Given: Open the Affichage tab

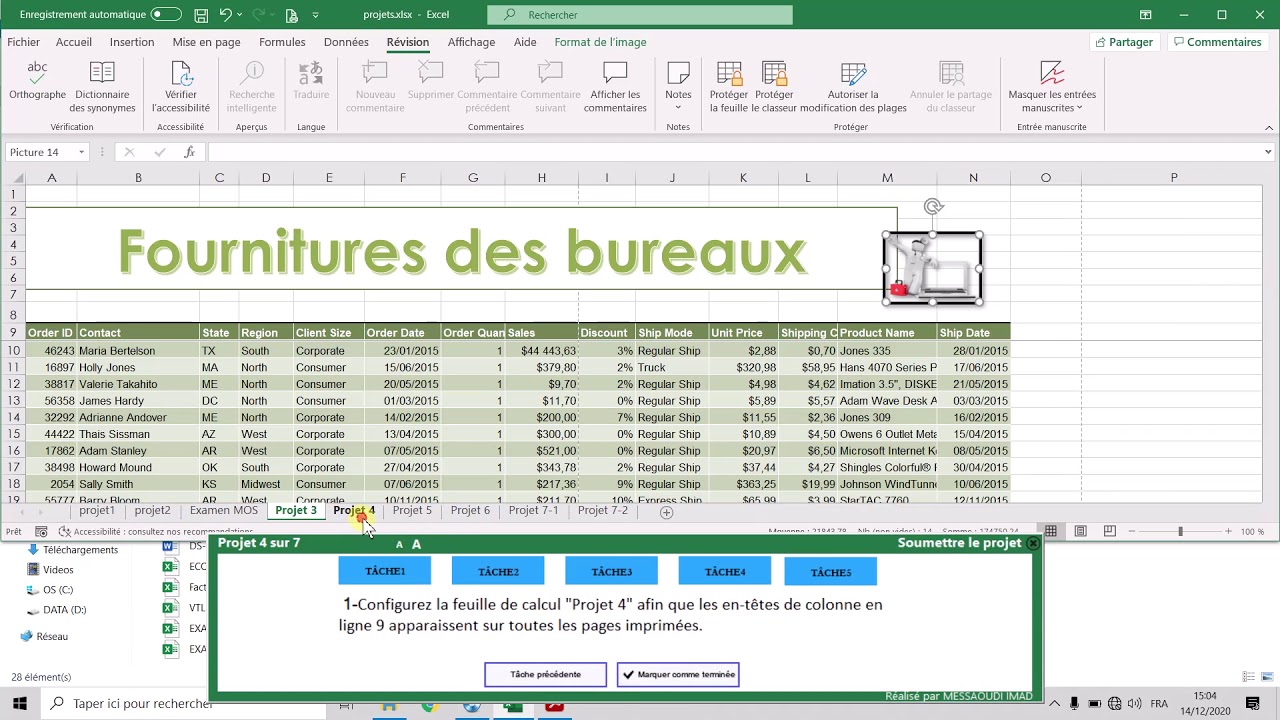Looking at the screenshot, I should pyautogui.click(x=471, y=42).
